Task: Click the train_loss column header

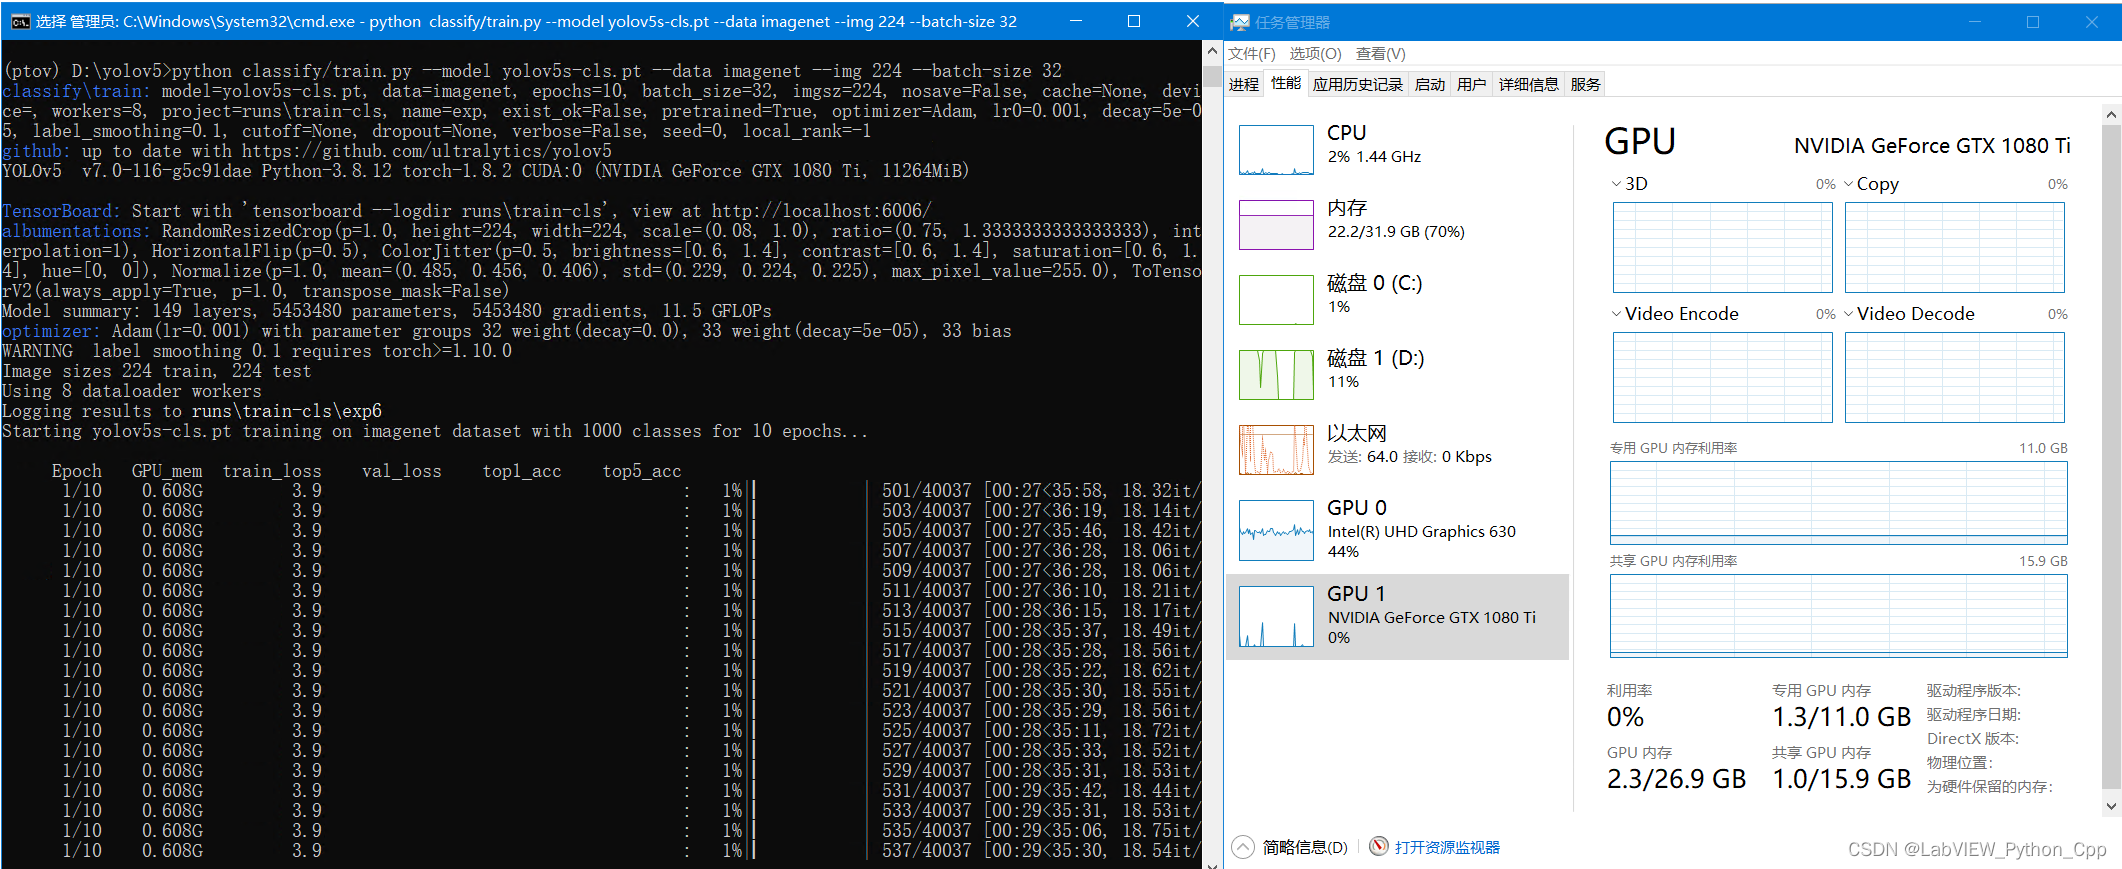Action: (272, 471)
